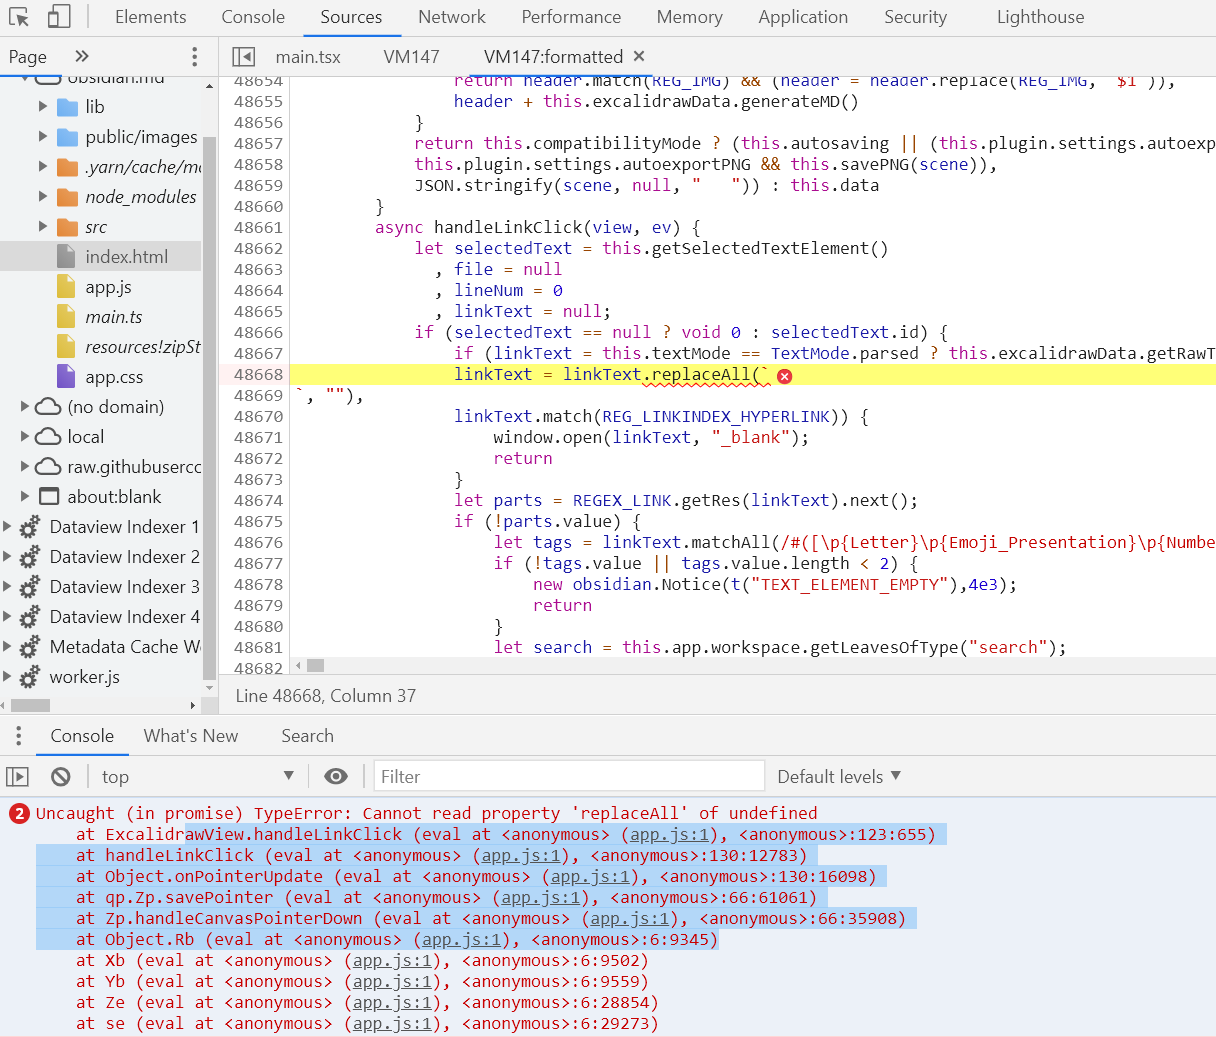Open app.js:1 link in Object.Rb line
The height and width of the screenshot is (1037, 1216).
click(x=461, y=939)
